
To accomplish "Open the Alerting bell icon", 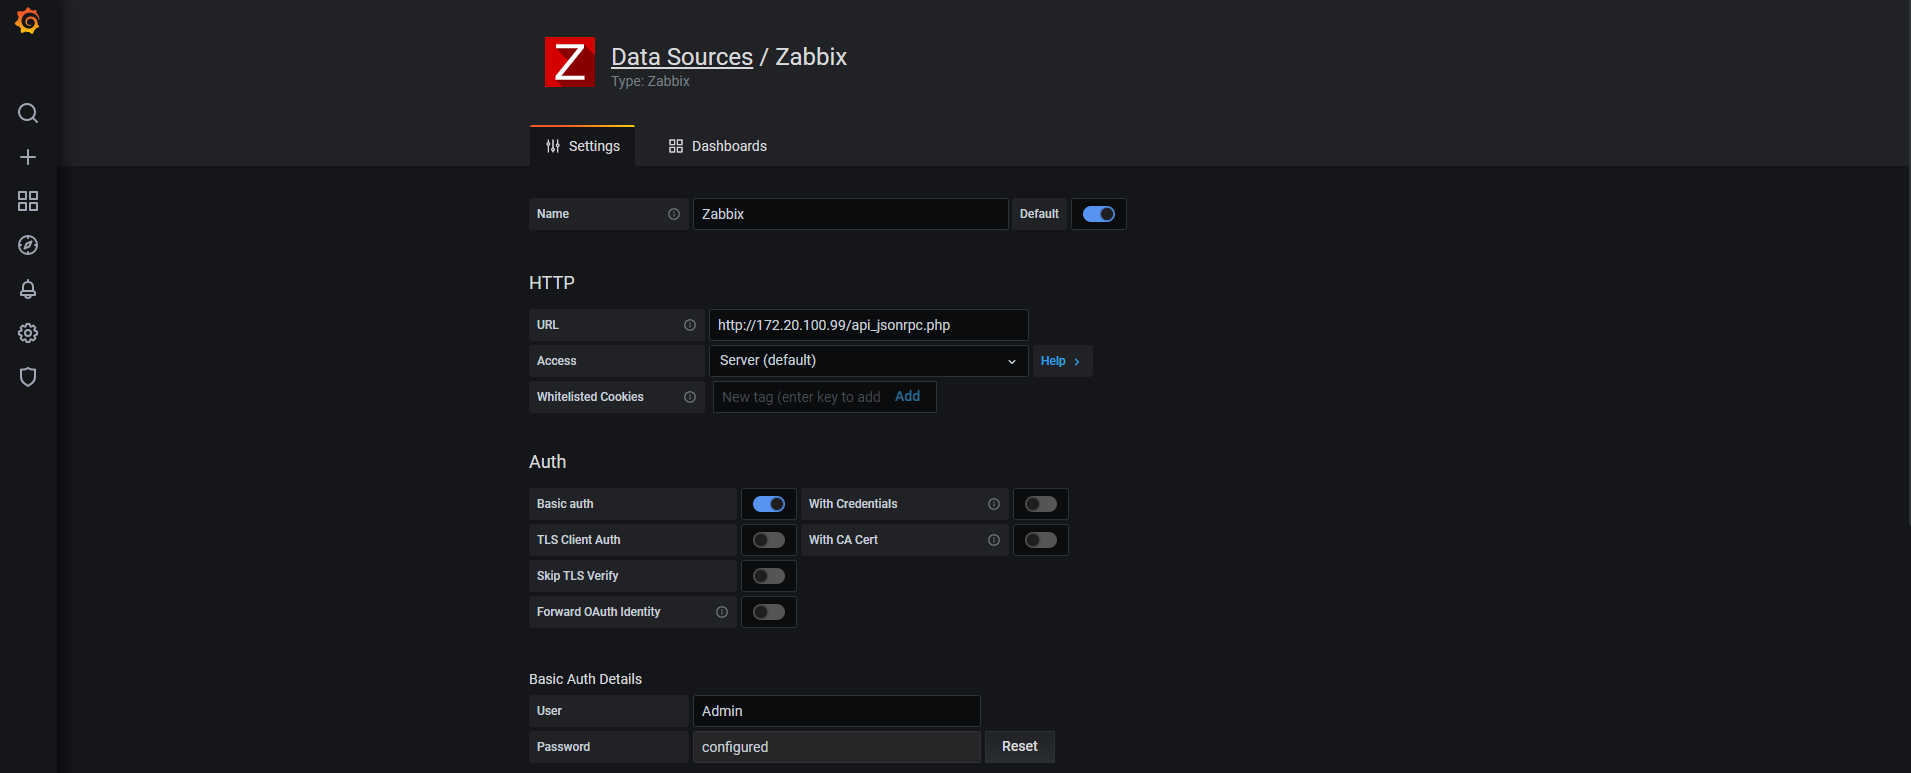I will pos(28,289).
